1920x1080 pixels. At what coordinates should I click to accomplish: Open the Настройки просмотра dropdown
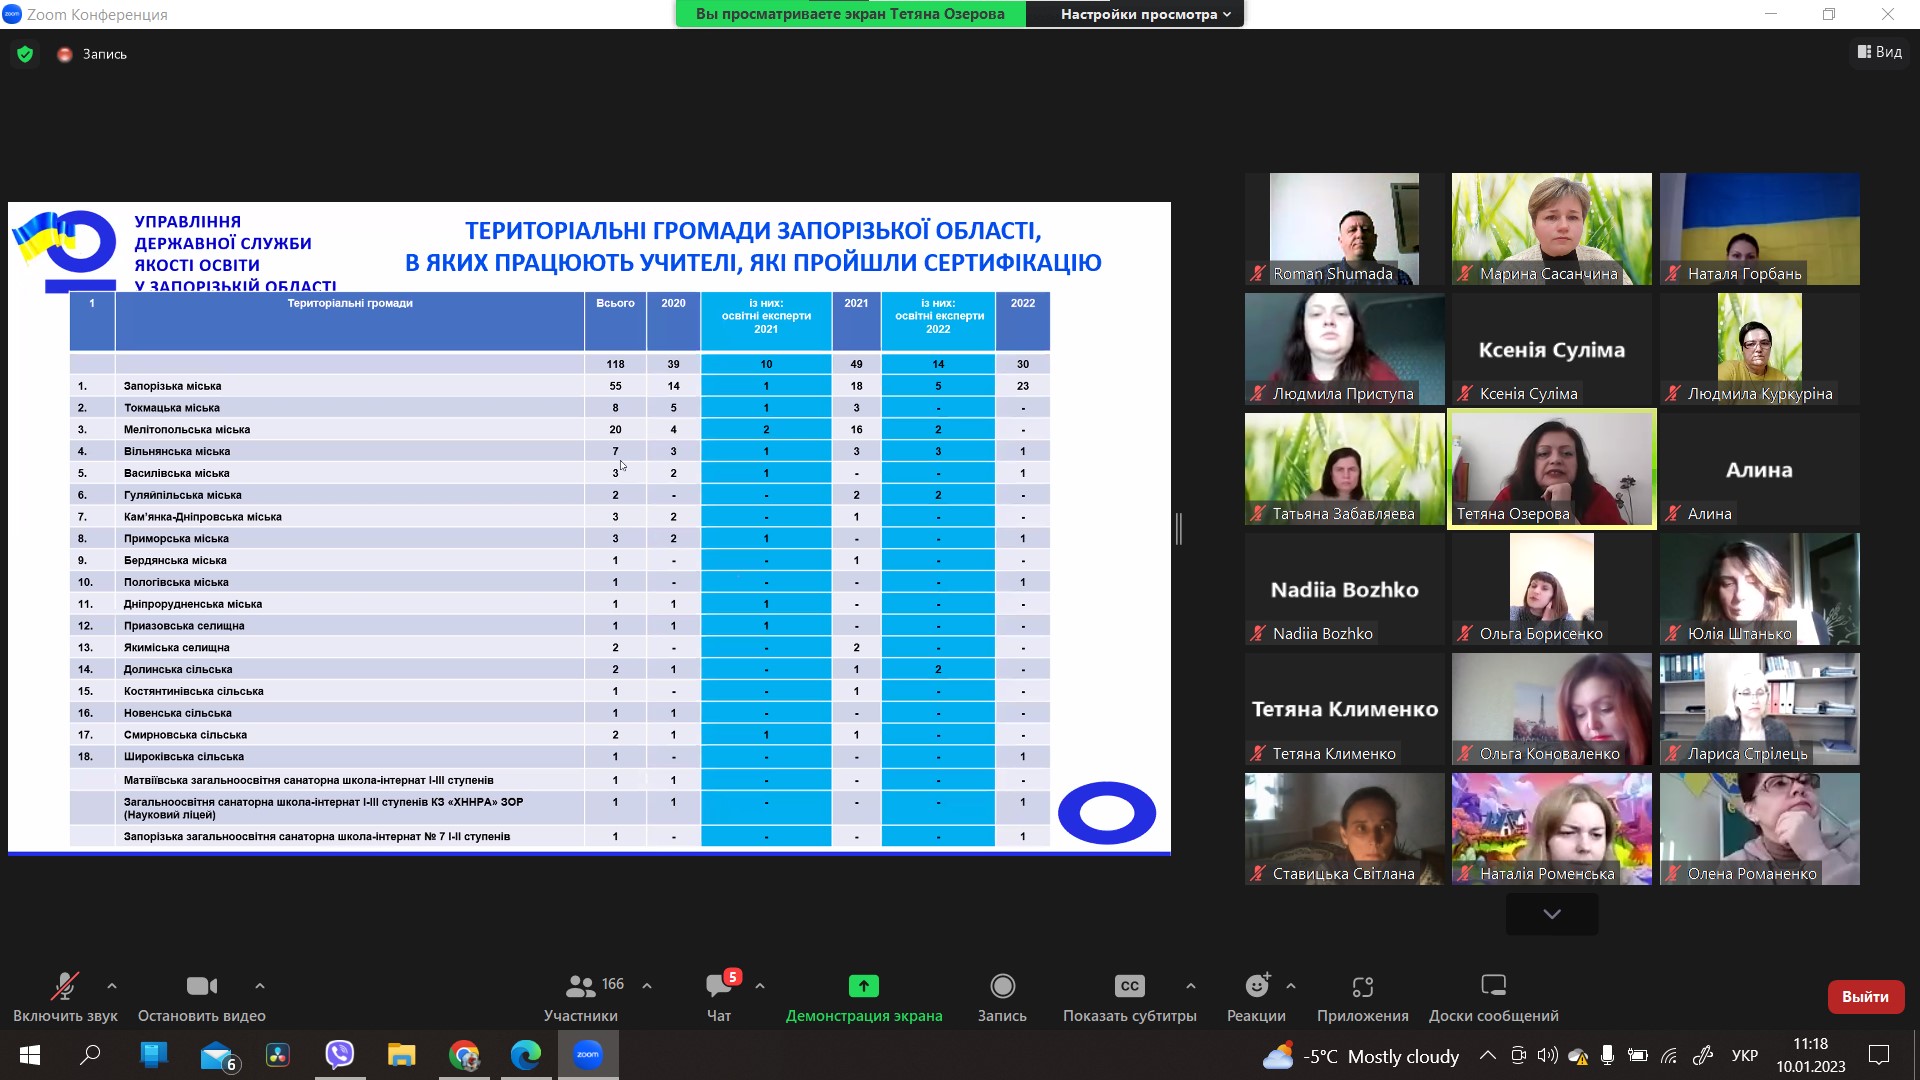tap(1144, 14)
